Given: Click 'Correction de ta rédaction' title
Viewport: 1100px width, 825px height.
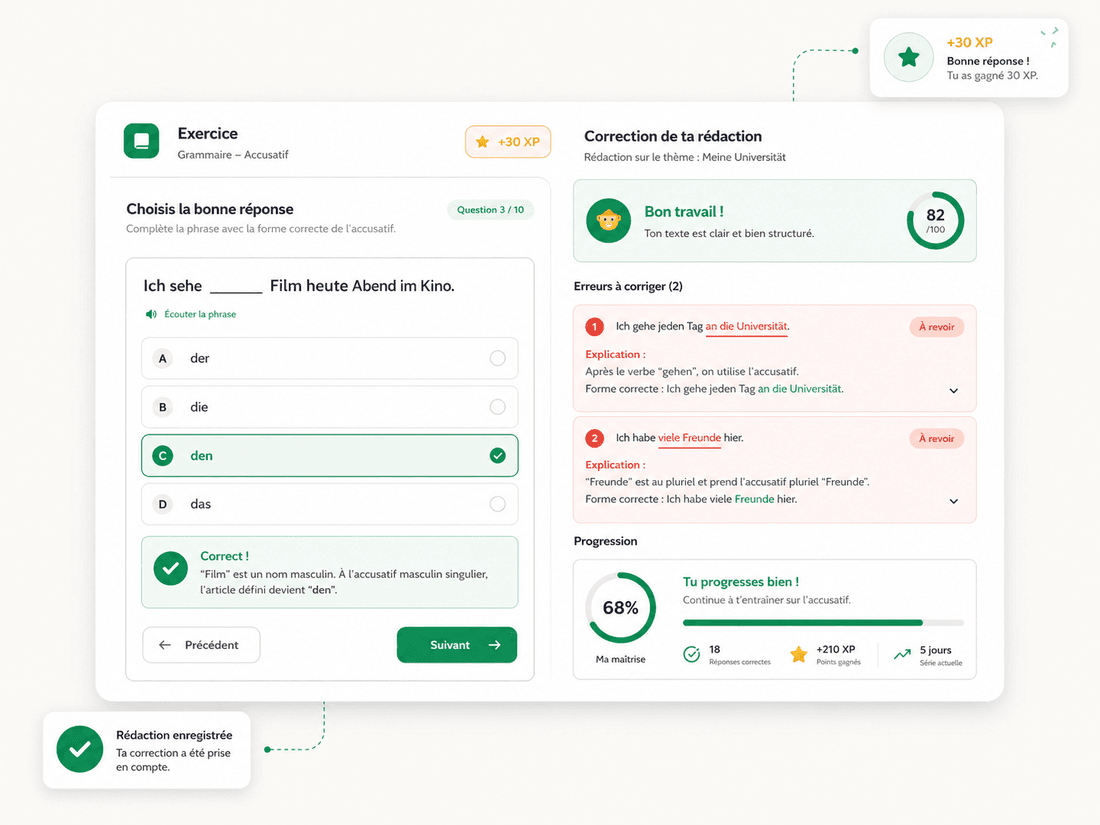Looking at the screenshot, I should pos(673,136).
